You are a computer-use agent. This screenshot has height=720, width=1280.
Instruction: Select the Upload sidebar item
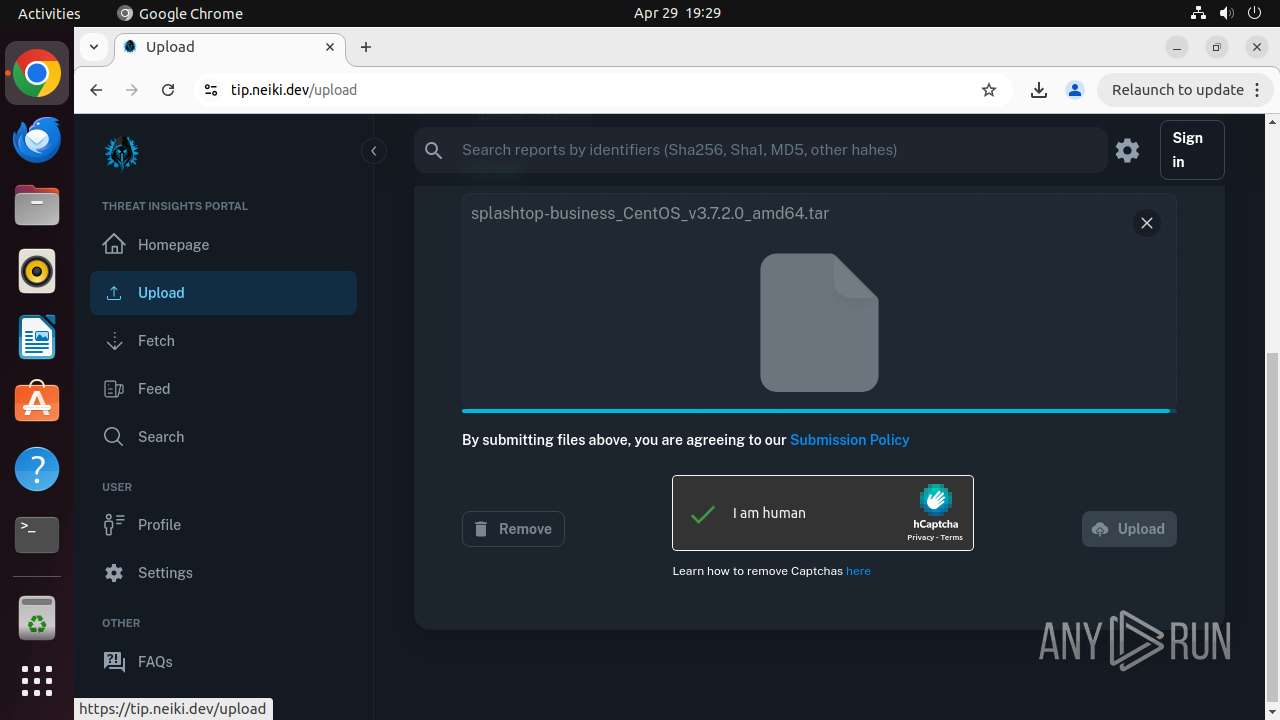[x=223, y=293]
